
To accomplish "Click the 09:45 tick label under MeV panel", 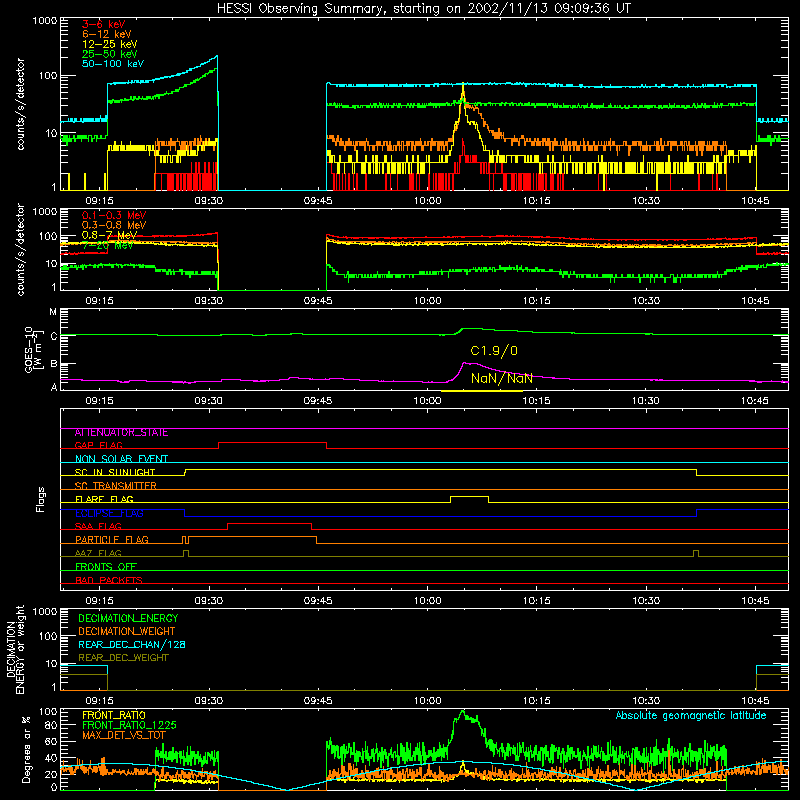I will coord(318,301).
